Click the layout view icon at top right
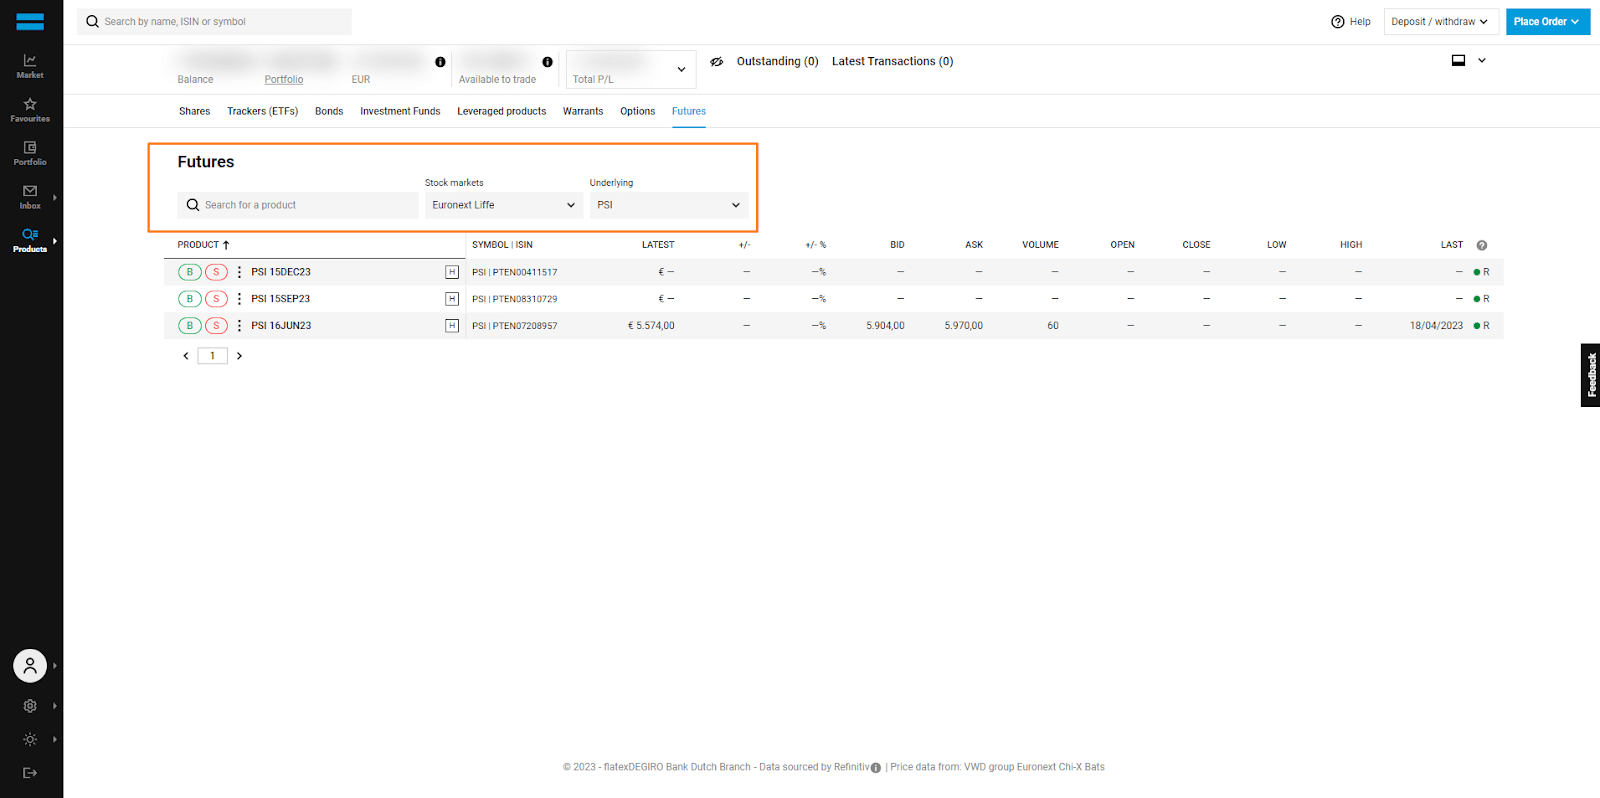1600x798 pixels. pyautogui.click(x=1459, y=61)
